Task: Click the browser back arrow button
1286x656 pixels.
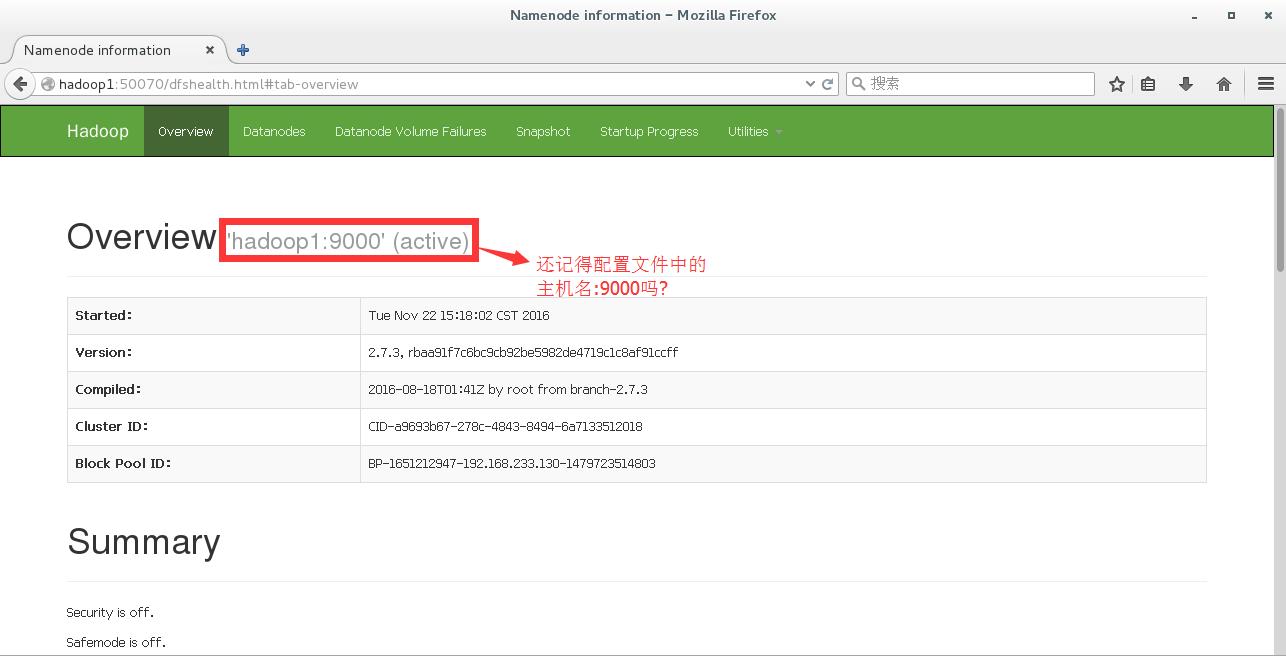Action: 20,84
